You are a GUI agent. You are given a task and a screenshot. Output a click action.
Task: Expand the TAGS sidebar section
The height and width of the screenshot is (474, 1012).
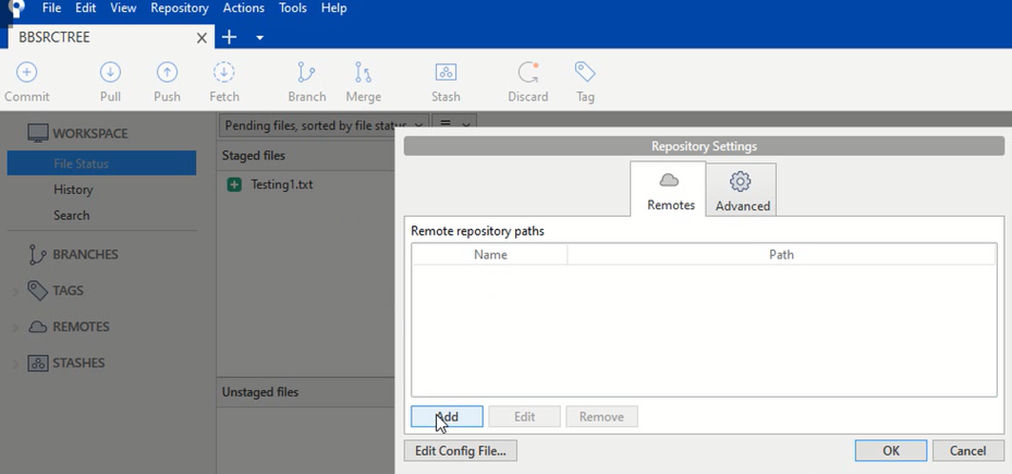(15, 291)
